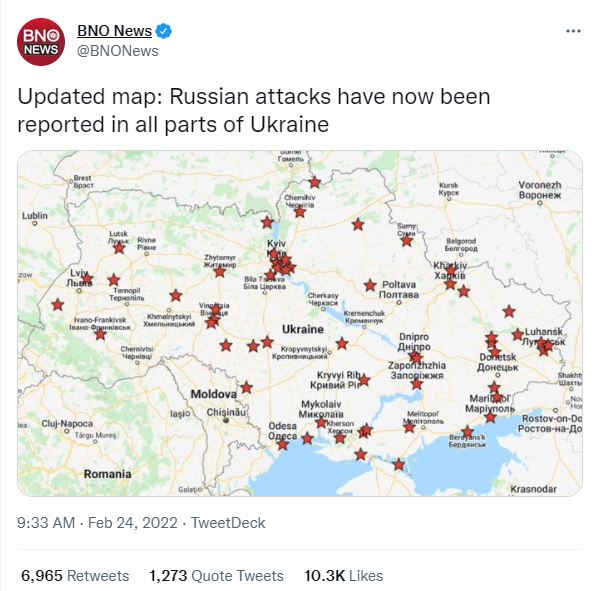Click the star marker on Lutsk
Image resolution: width=595 pixels, height=591 pixels.
119,248
